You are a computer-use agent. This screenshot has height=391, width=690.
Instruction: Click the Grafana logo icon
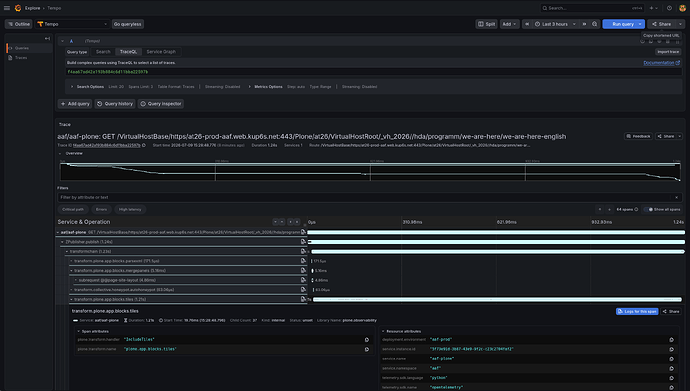coord(18,8)
